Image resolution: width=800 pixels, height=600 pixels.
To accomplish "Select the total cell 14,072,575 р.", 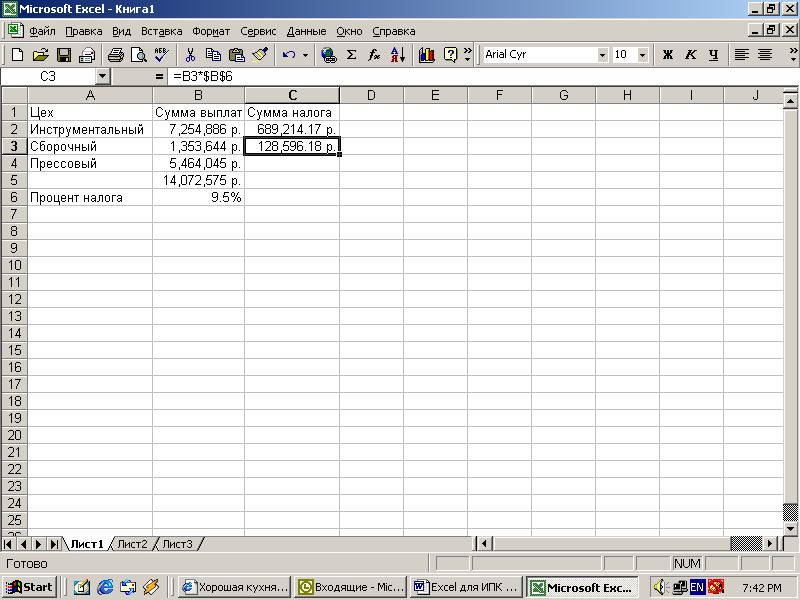I will (198, 181).
